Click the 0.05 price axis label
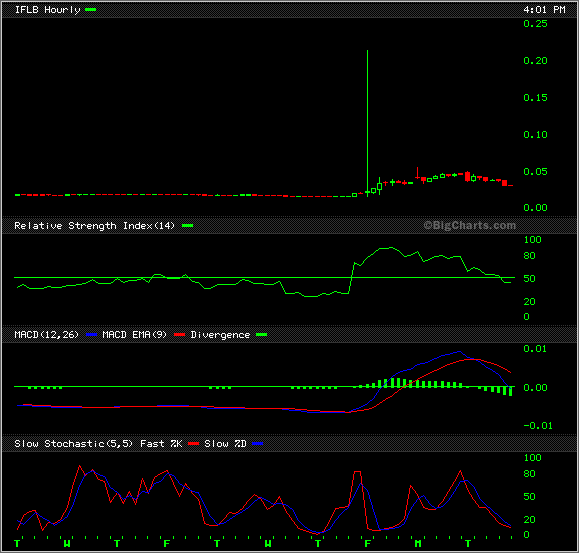579x553 pixels. coord(535,171)
